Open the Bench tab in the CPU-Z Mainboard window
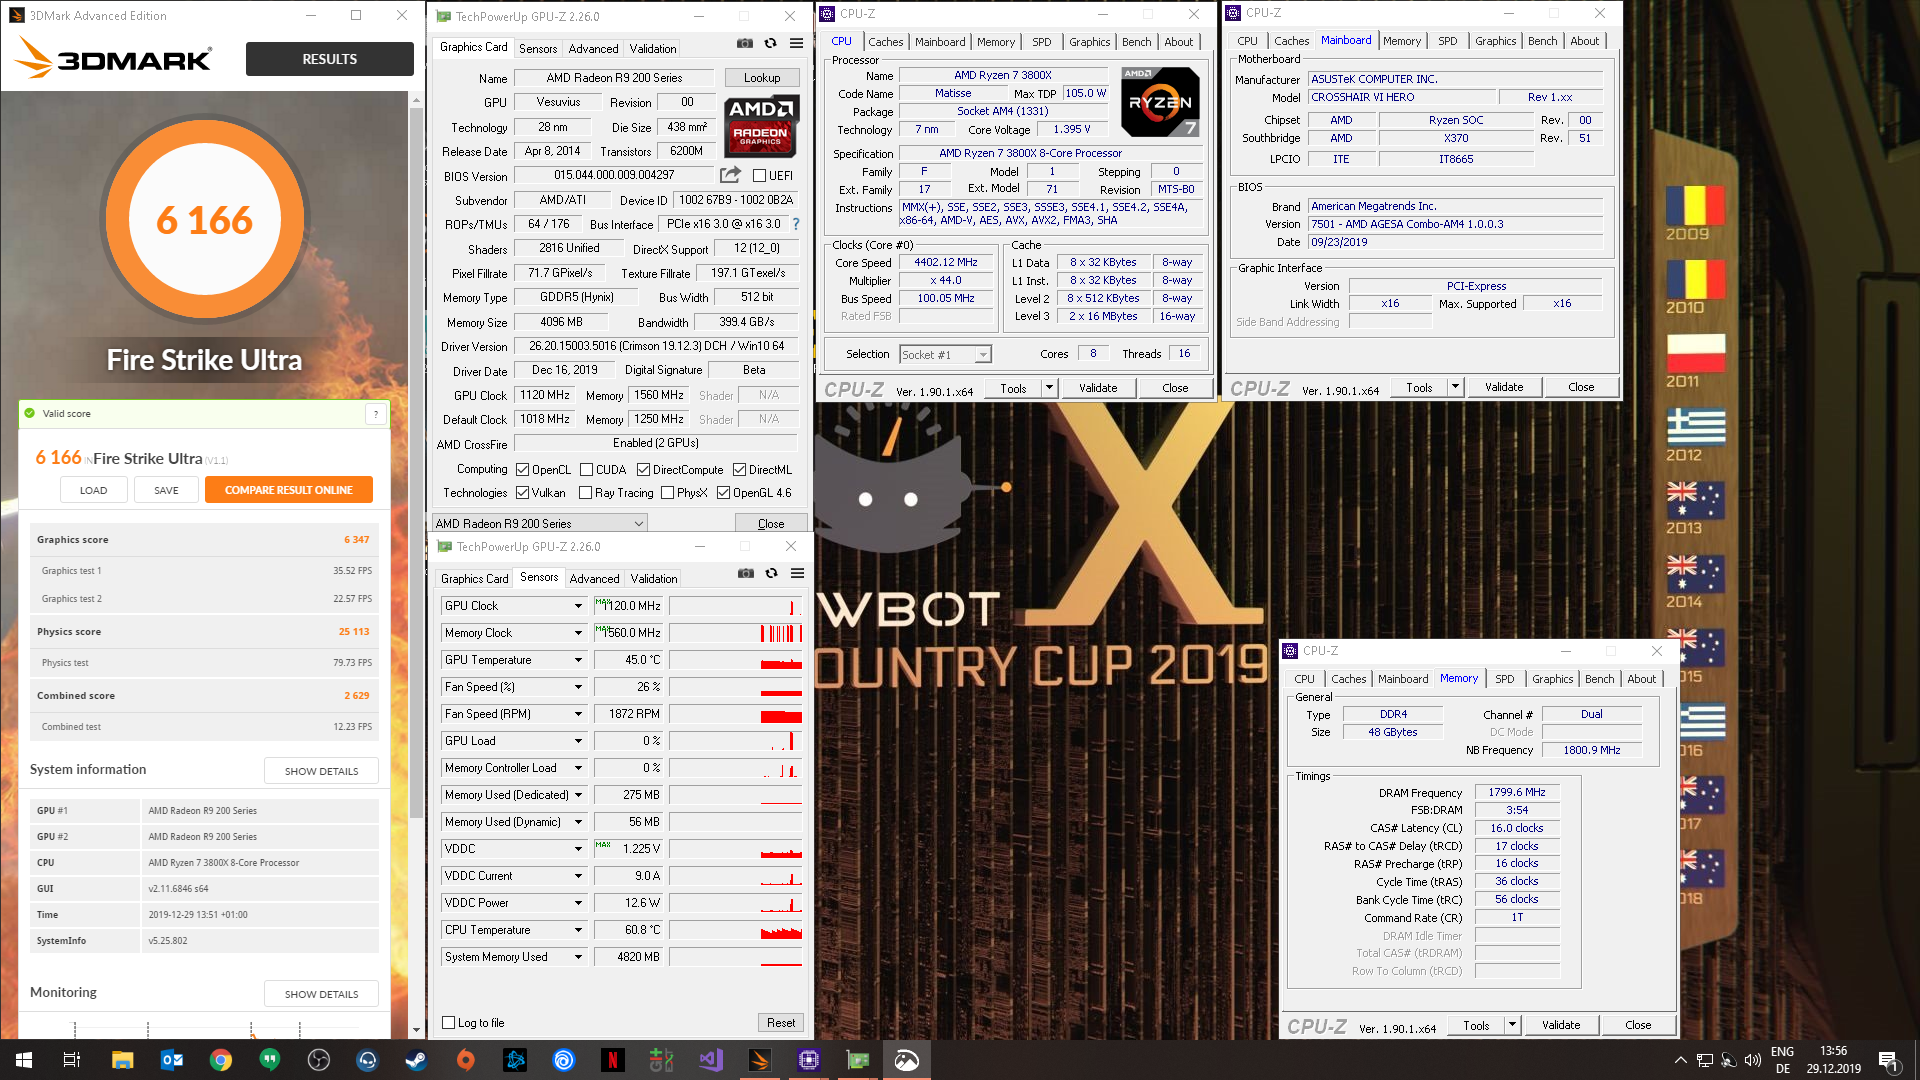This screenshot has height=1080, width=1920. (1542, 41)
